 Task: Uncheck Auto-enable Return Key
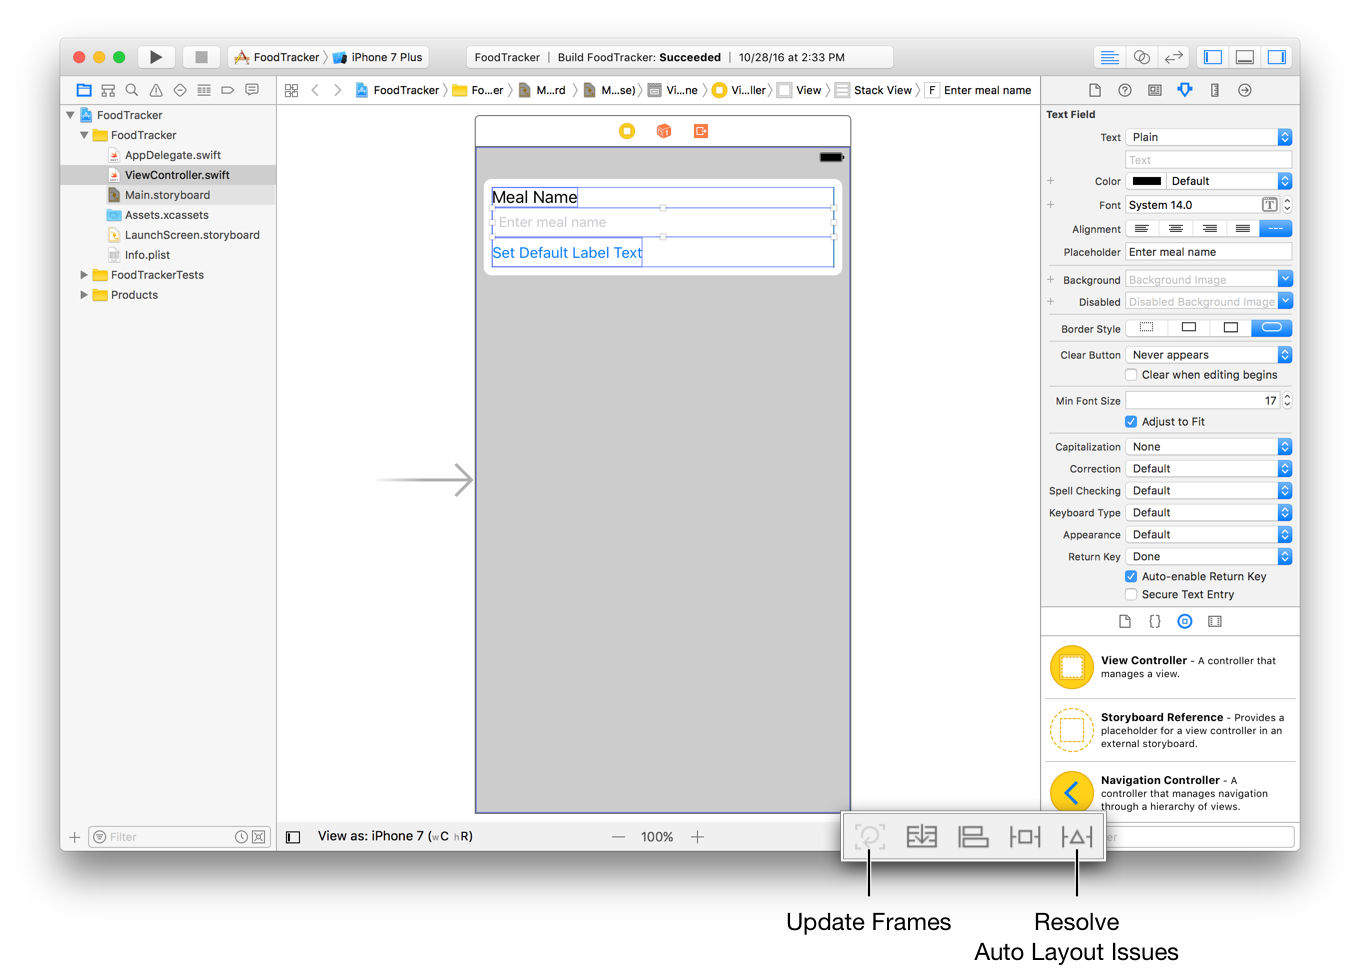(x=1131, y=577)
